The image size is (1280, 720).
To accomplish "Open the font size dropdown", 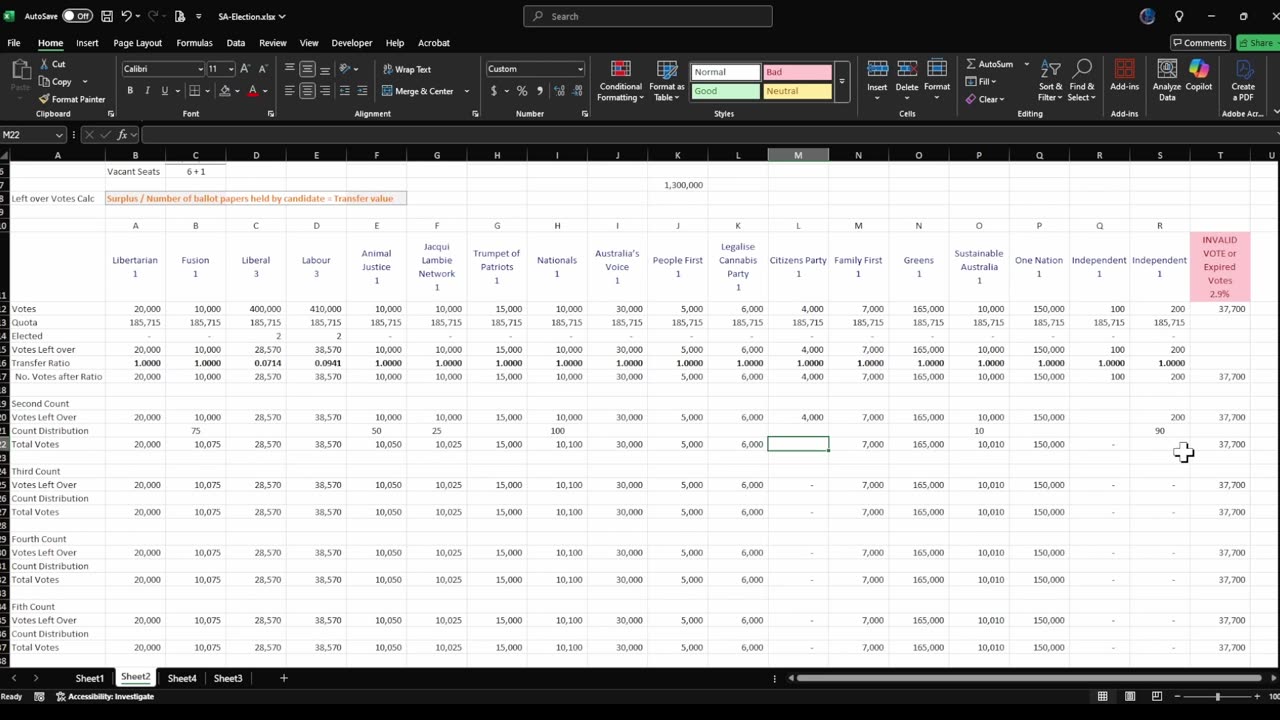I will click(x=231, y=69).
